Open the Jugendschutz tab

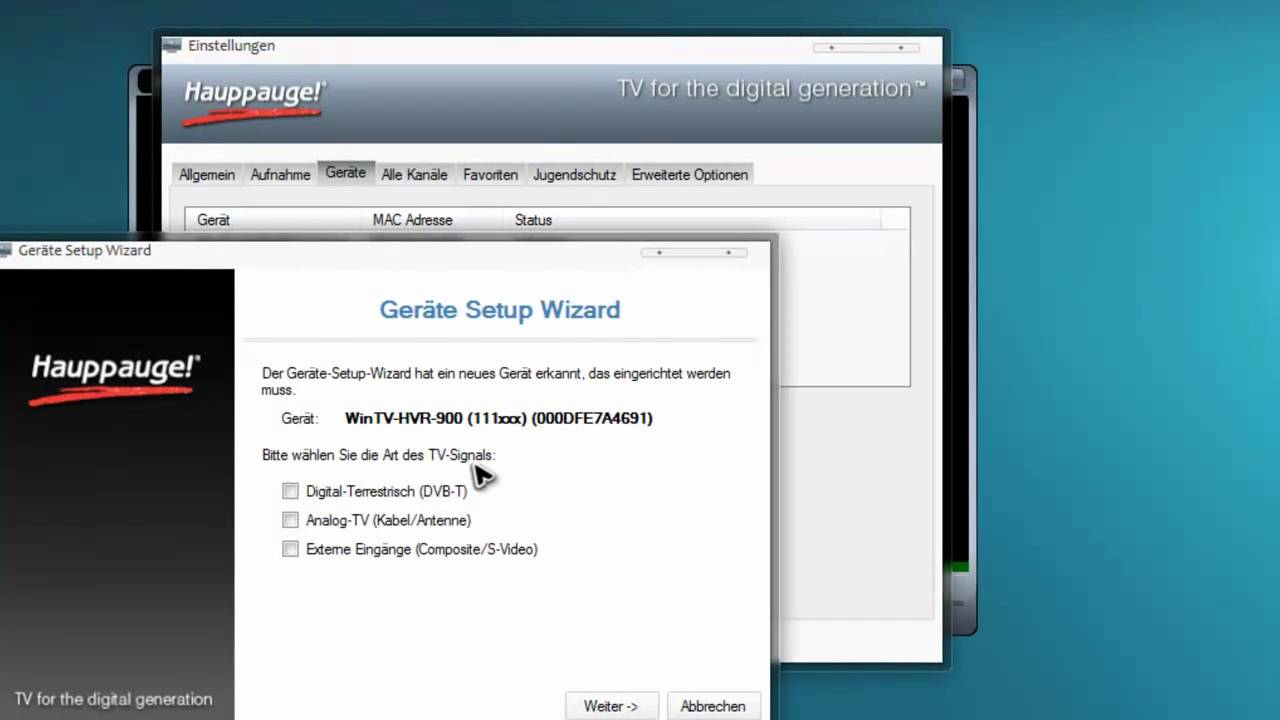click(x=574, y=174)
